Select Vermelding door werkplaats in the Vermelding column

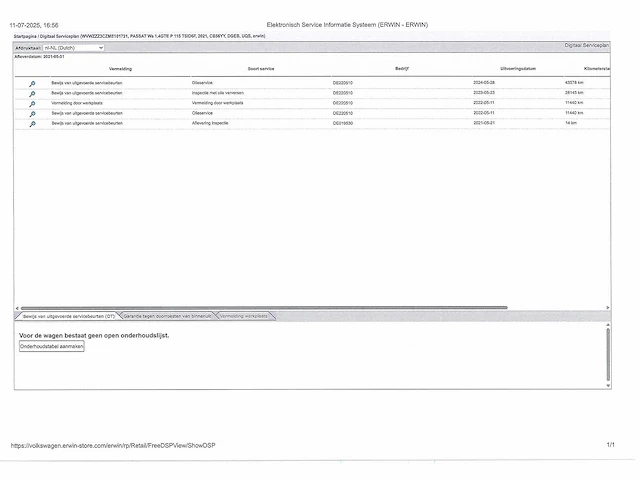tap(77, 103)
